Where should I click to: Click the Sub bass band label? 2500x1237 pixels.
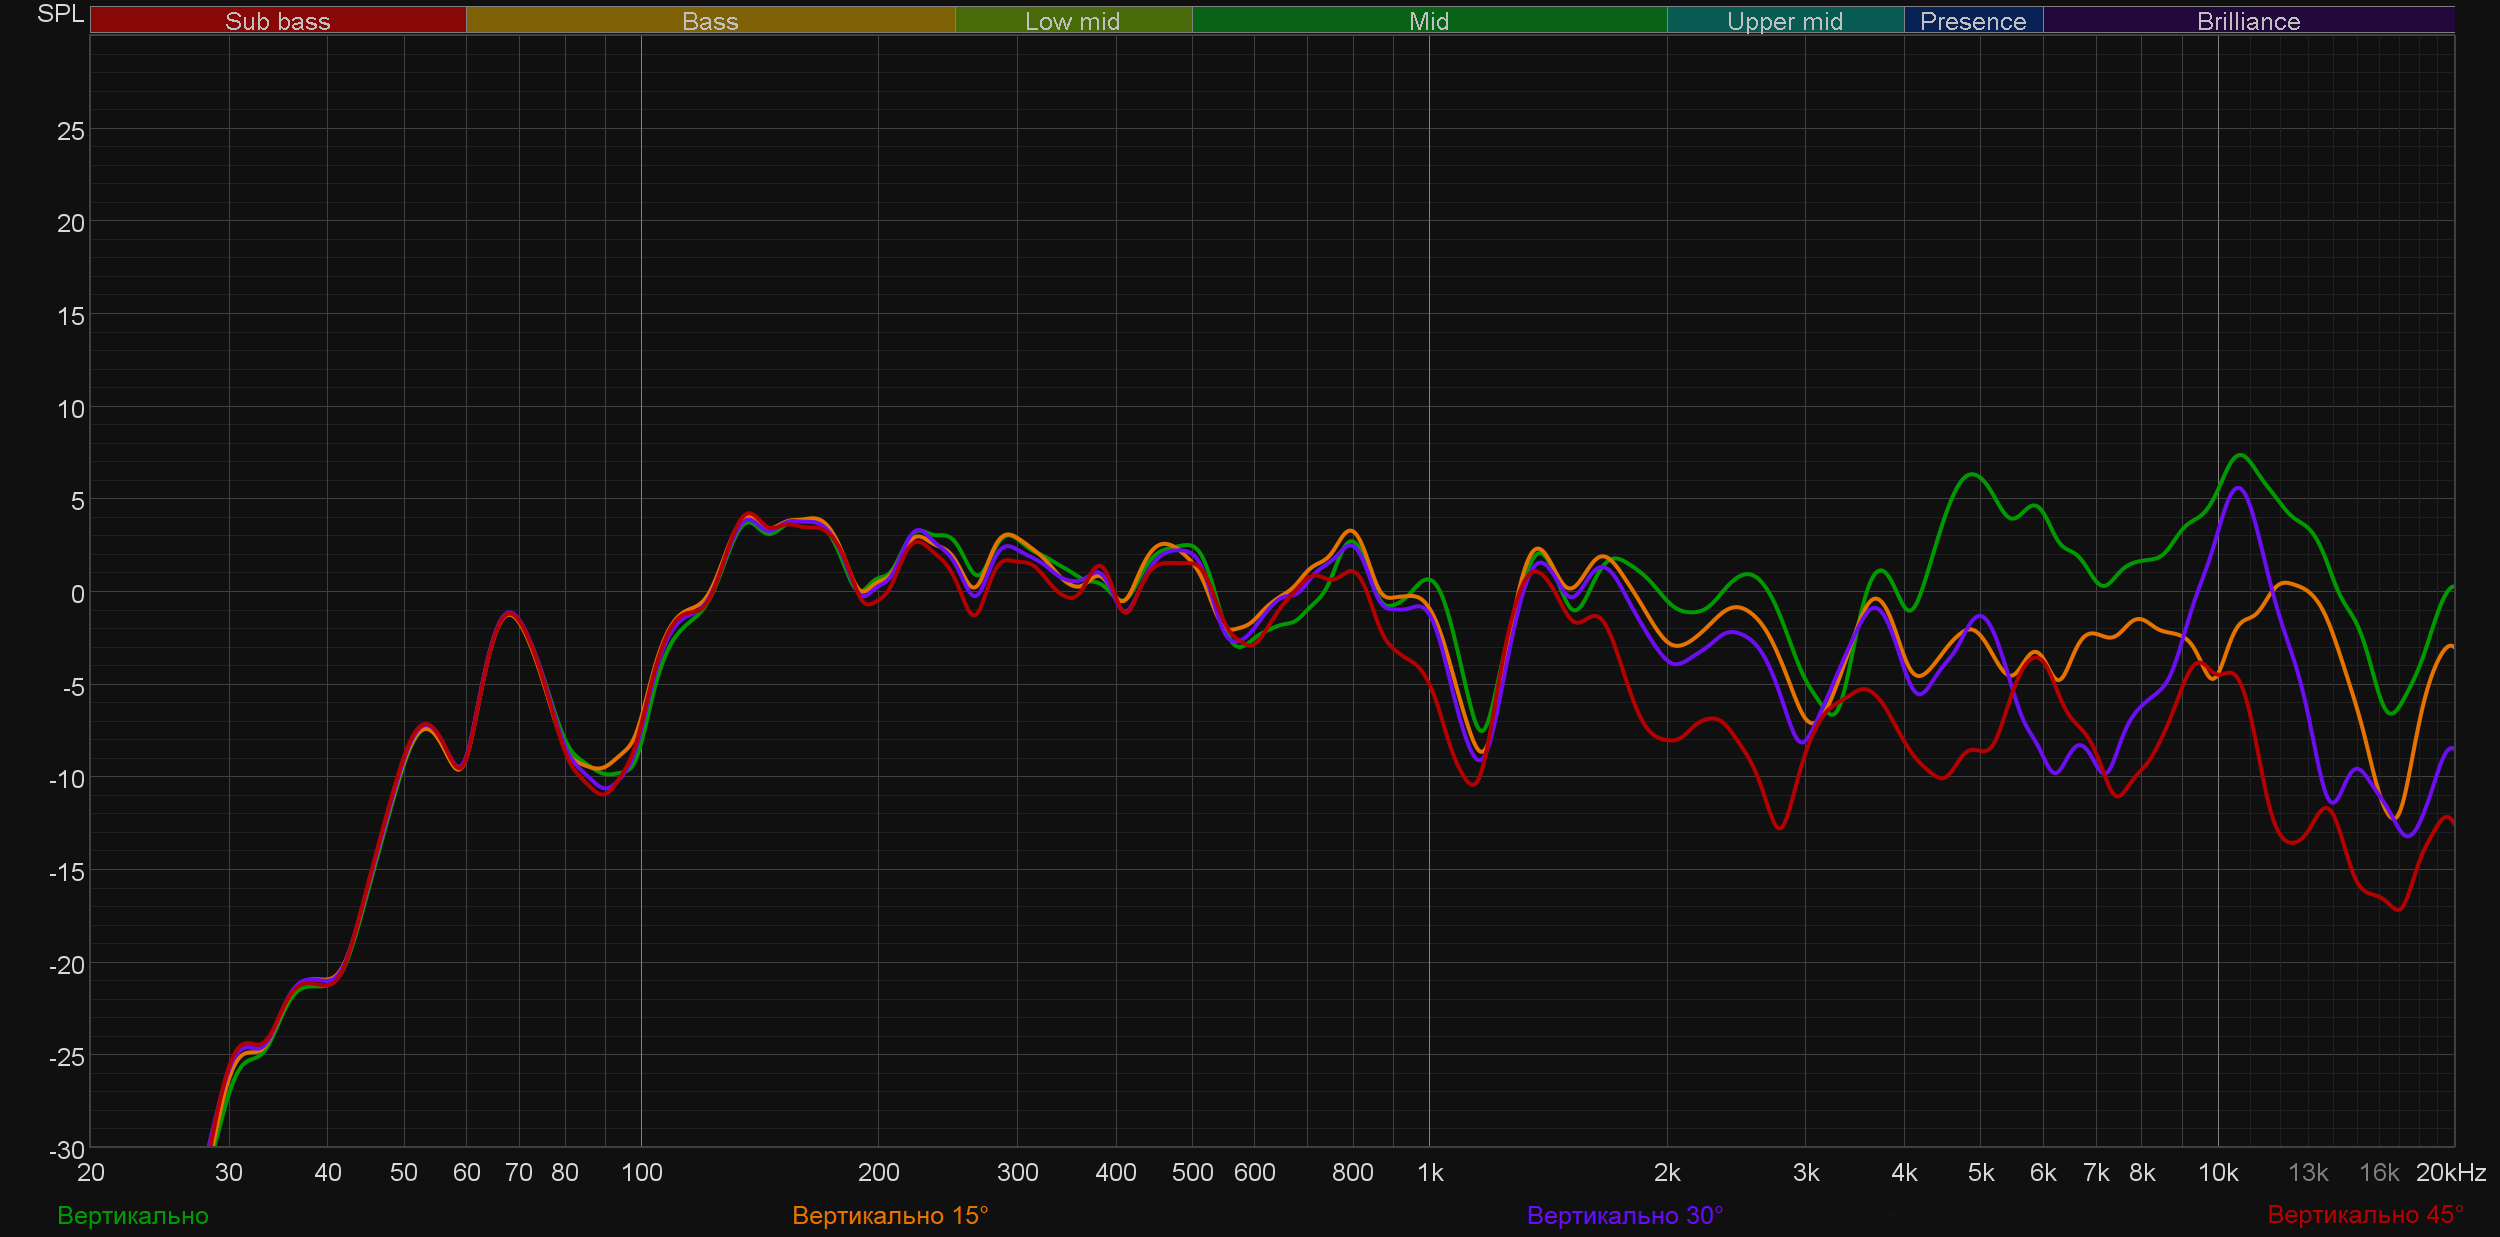pos(277,21)
